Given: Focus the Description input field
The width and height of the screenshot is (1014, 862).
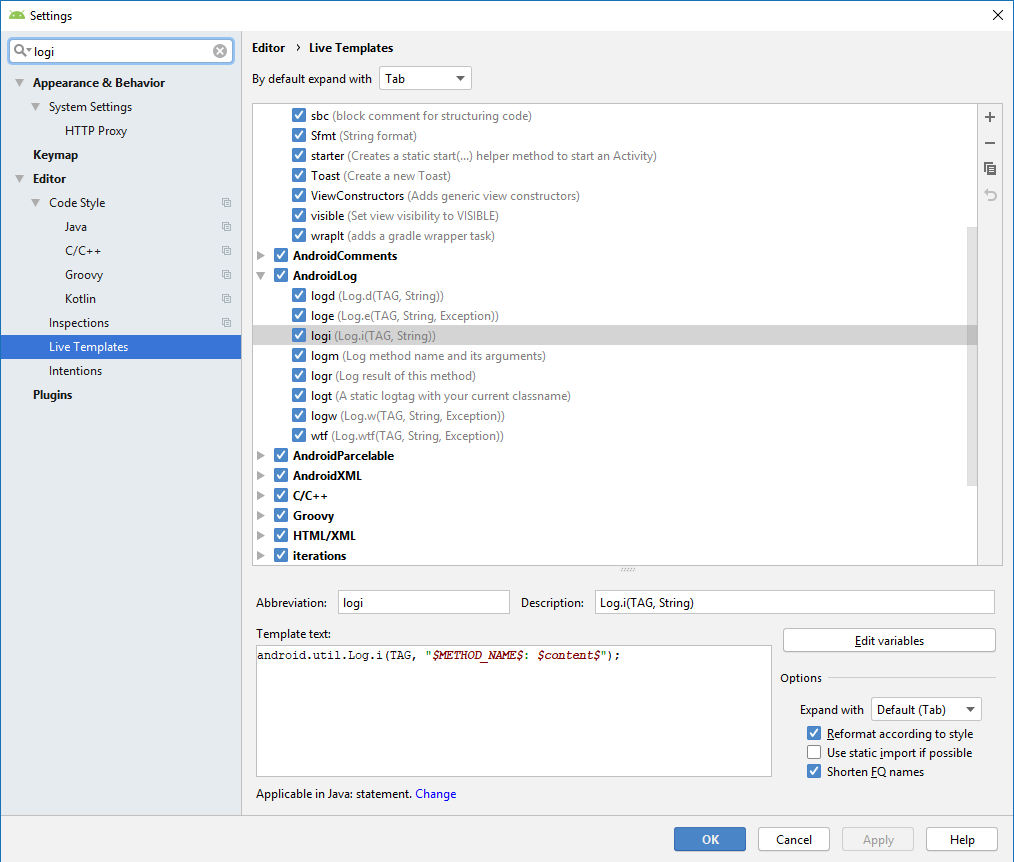Looking at the screenshot, I should pos(794,602).
